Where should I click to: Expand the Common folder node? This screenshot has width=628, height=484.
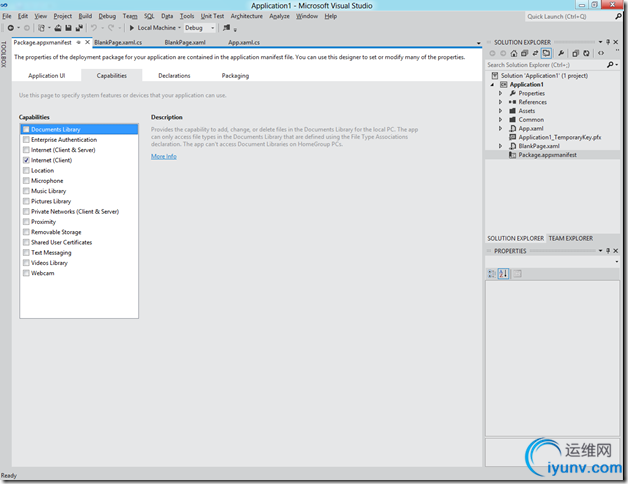pos(500,120)
